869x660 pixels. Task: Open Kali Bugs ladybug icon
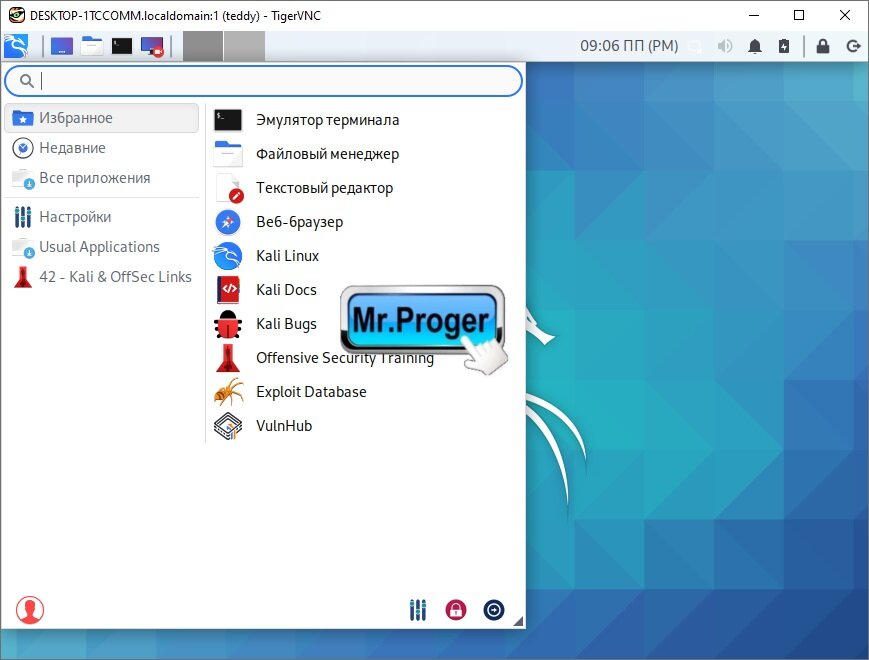point(228,324)
